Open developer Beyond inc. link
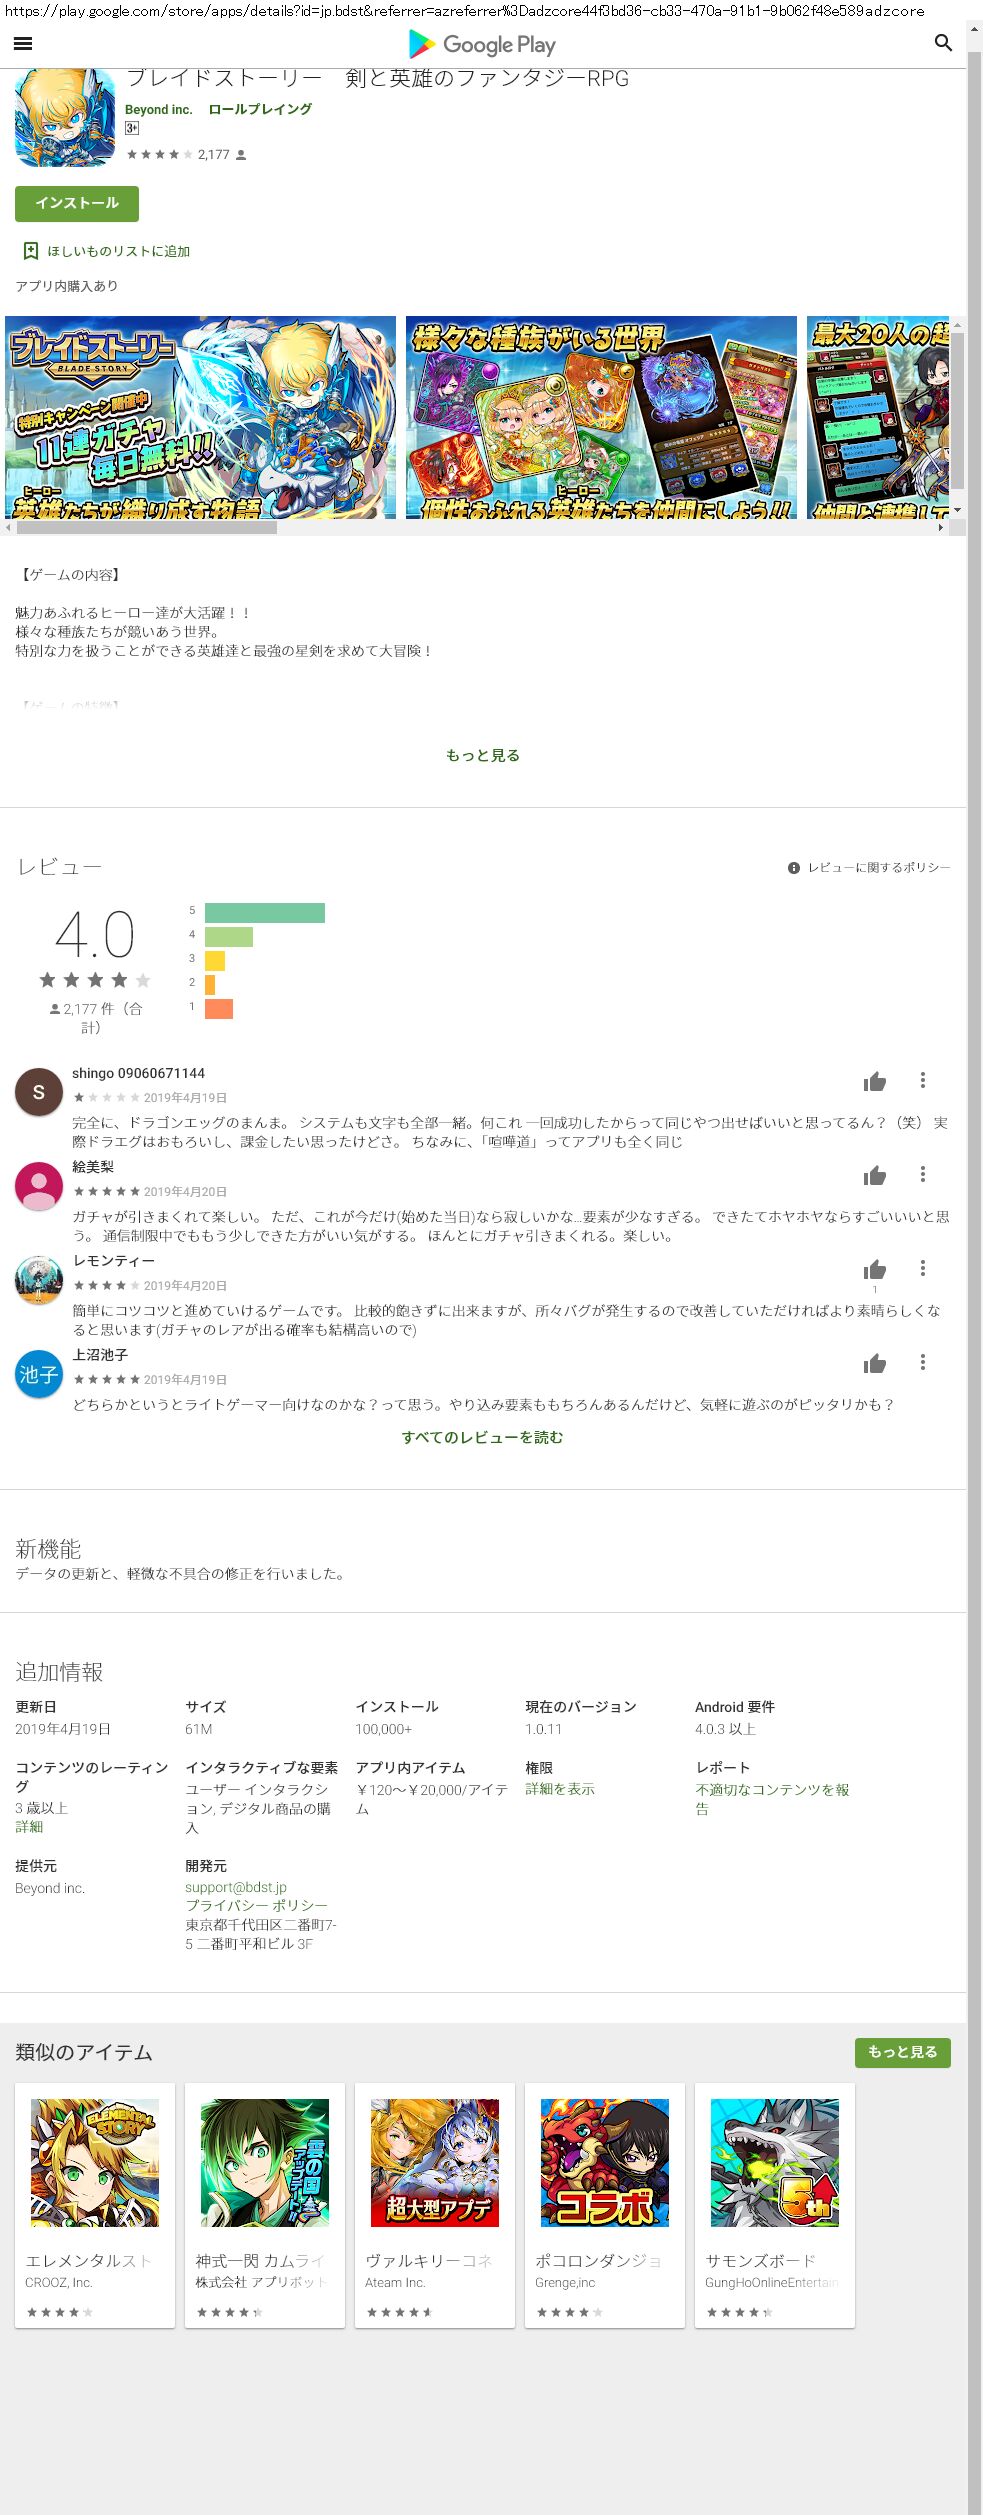This screenshot has width=983, height=2515. pyautogui.click(x=158, y=109)
